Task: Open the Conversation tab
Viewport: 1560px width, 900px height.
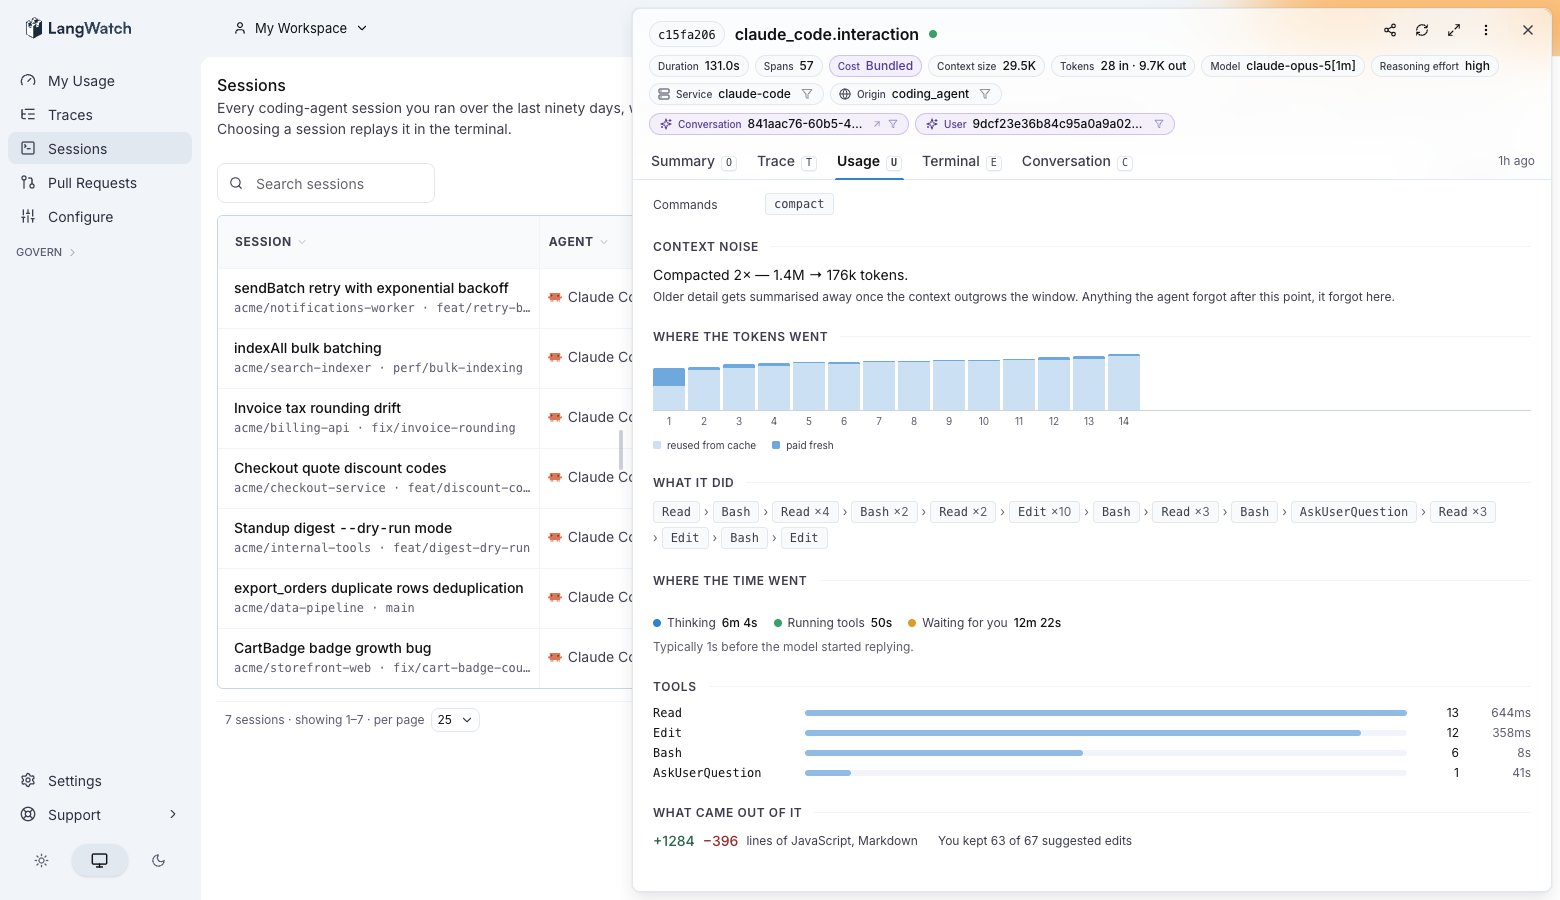Action: click(1076, 161)
